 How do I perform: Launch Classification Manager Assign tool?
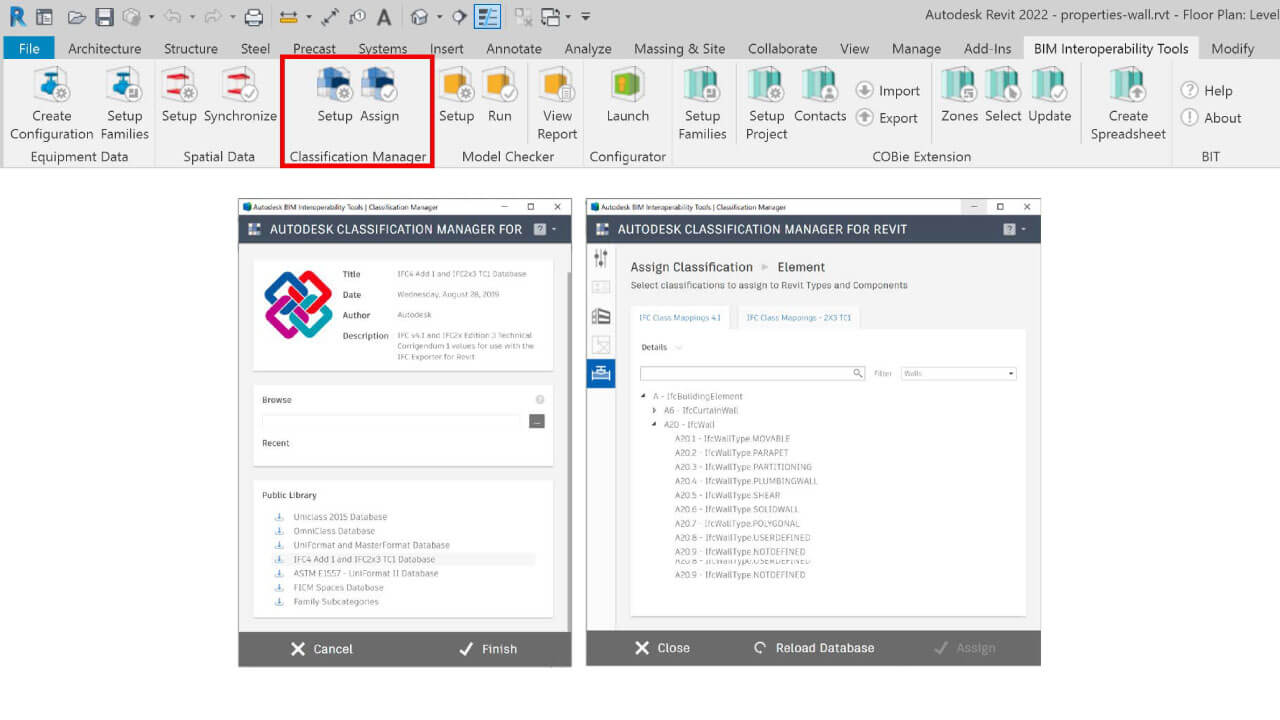(379, 96)
